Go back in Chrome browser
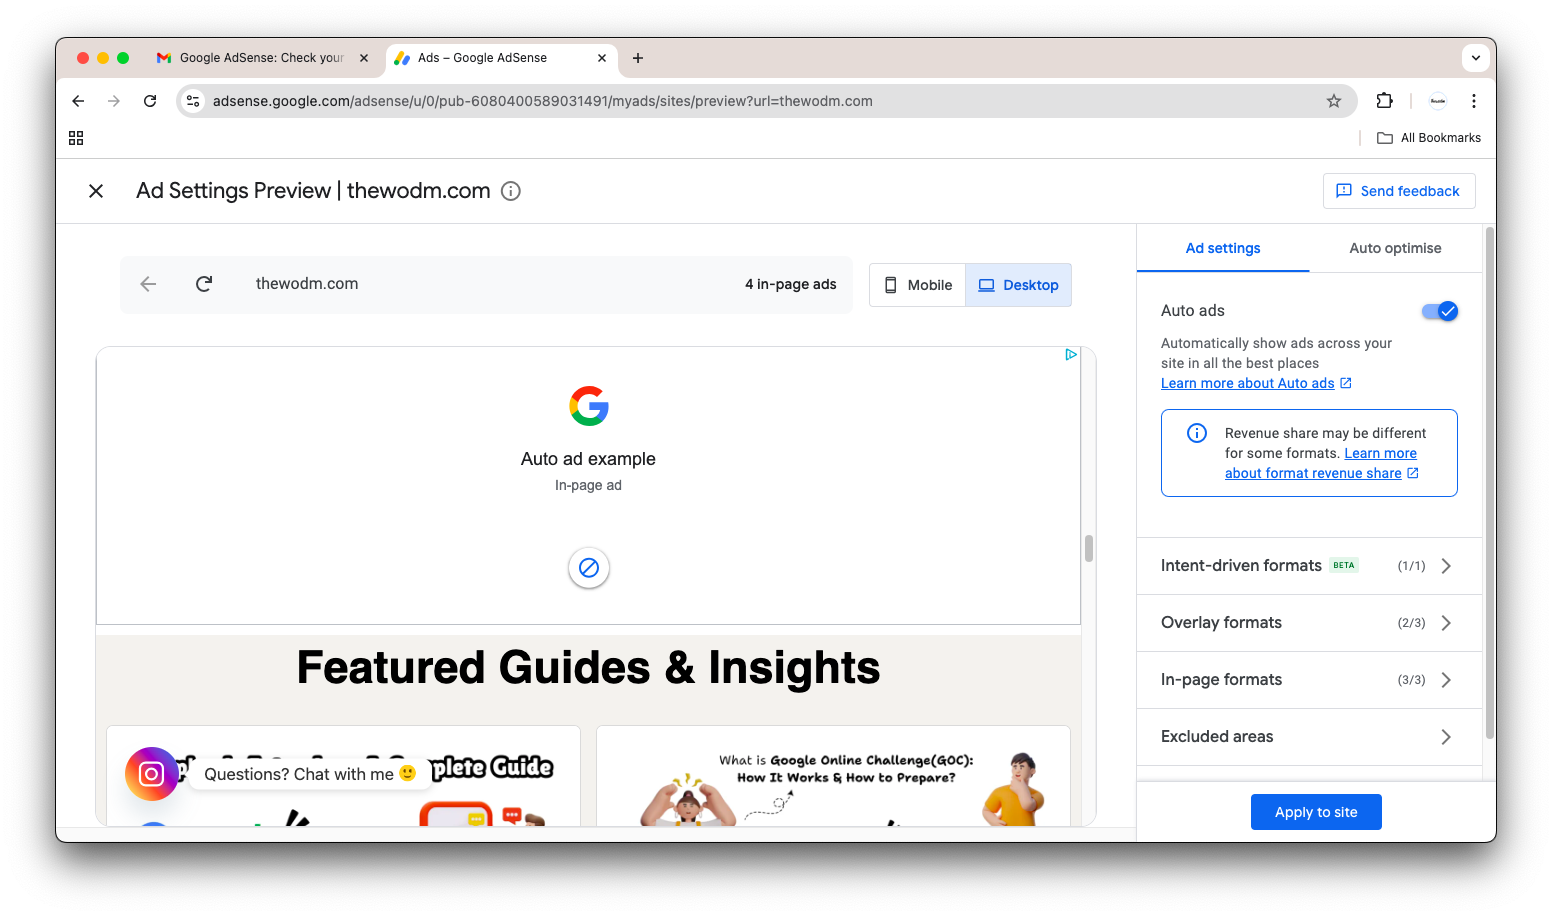 [x=78, y=101]
